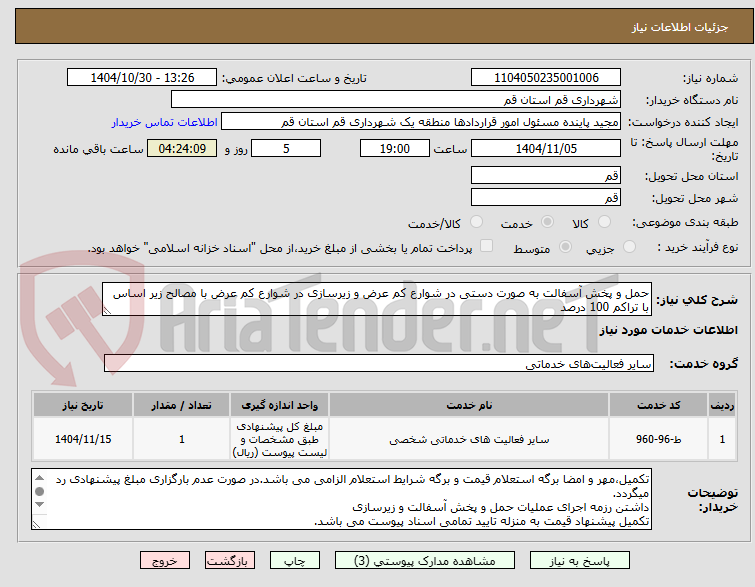Viewport: 755px width, 587px height.
Task: Select the کالا radio button
Action: click(604, 222)
